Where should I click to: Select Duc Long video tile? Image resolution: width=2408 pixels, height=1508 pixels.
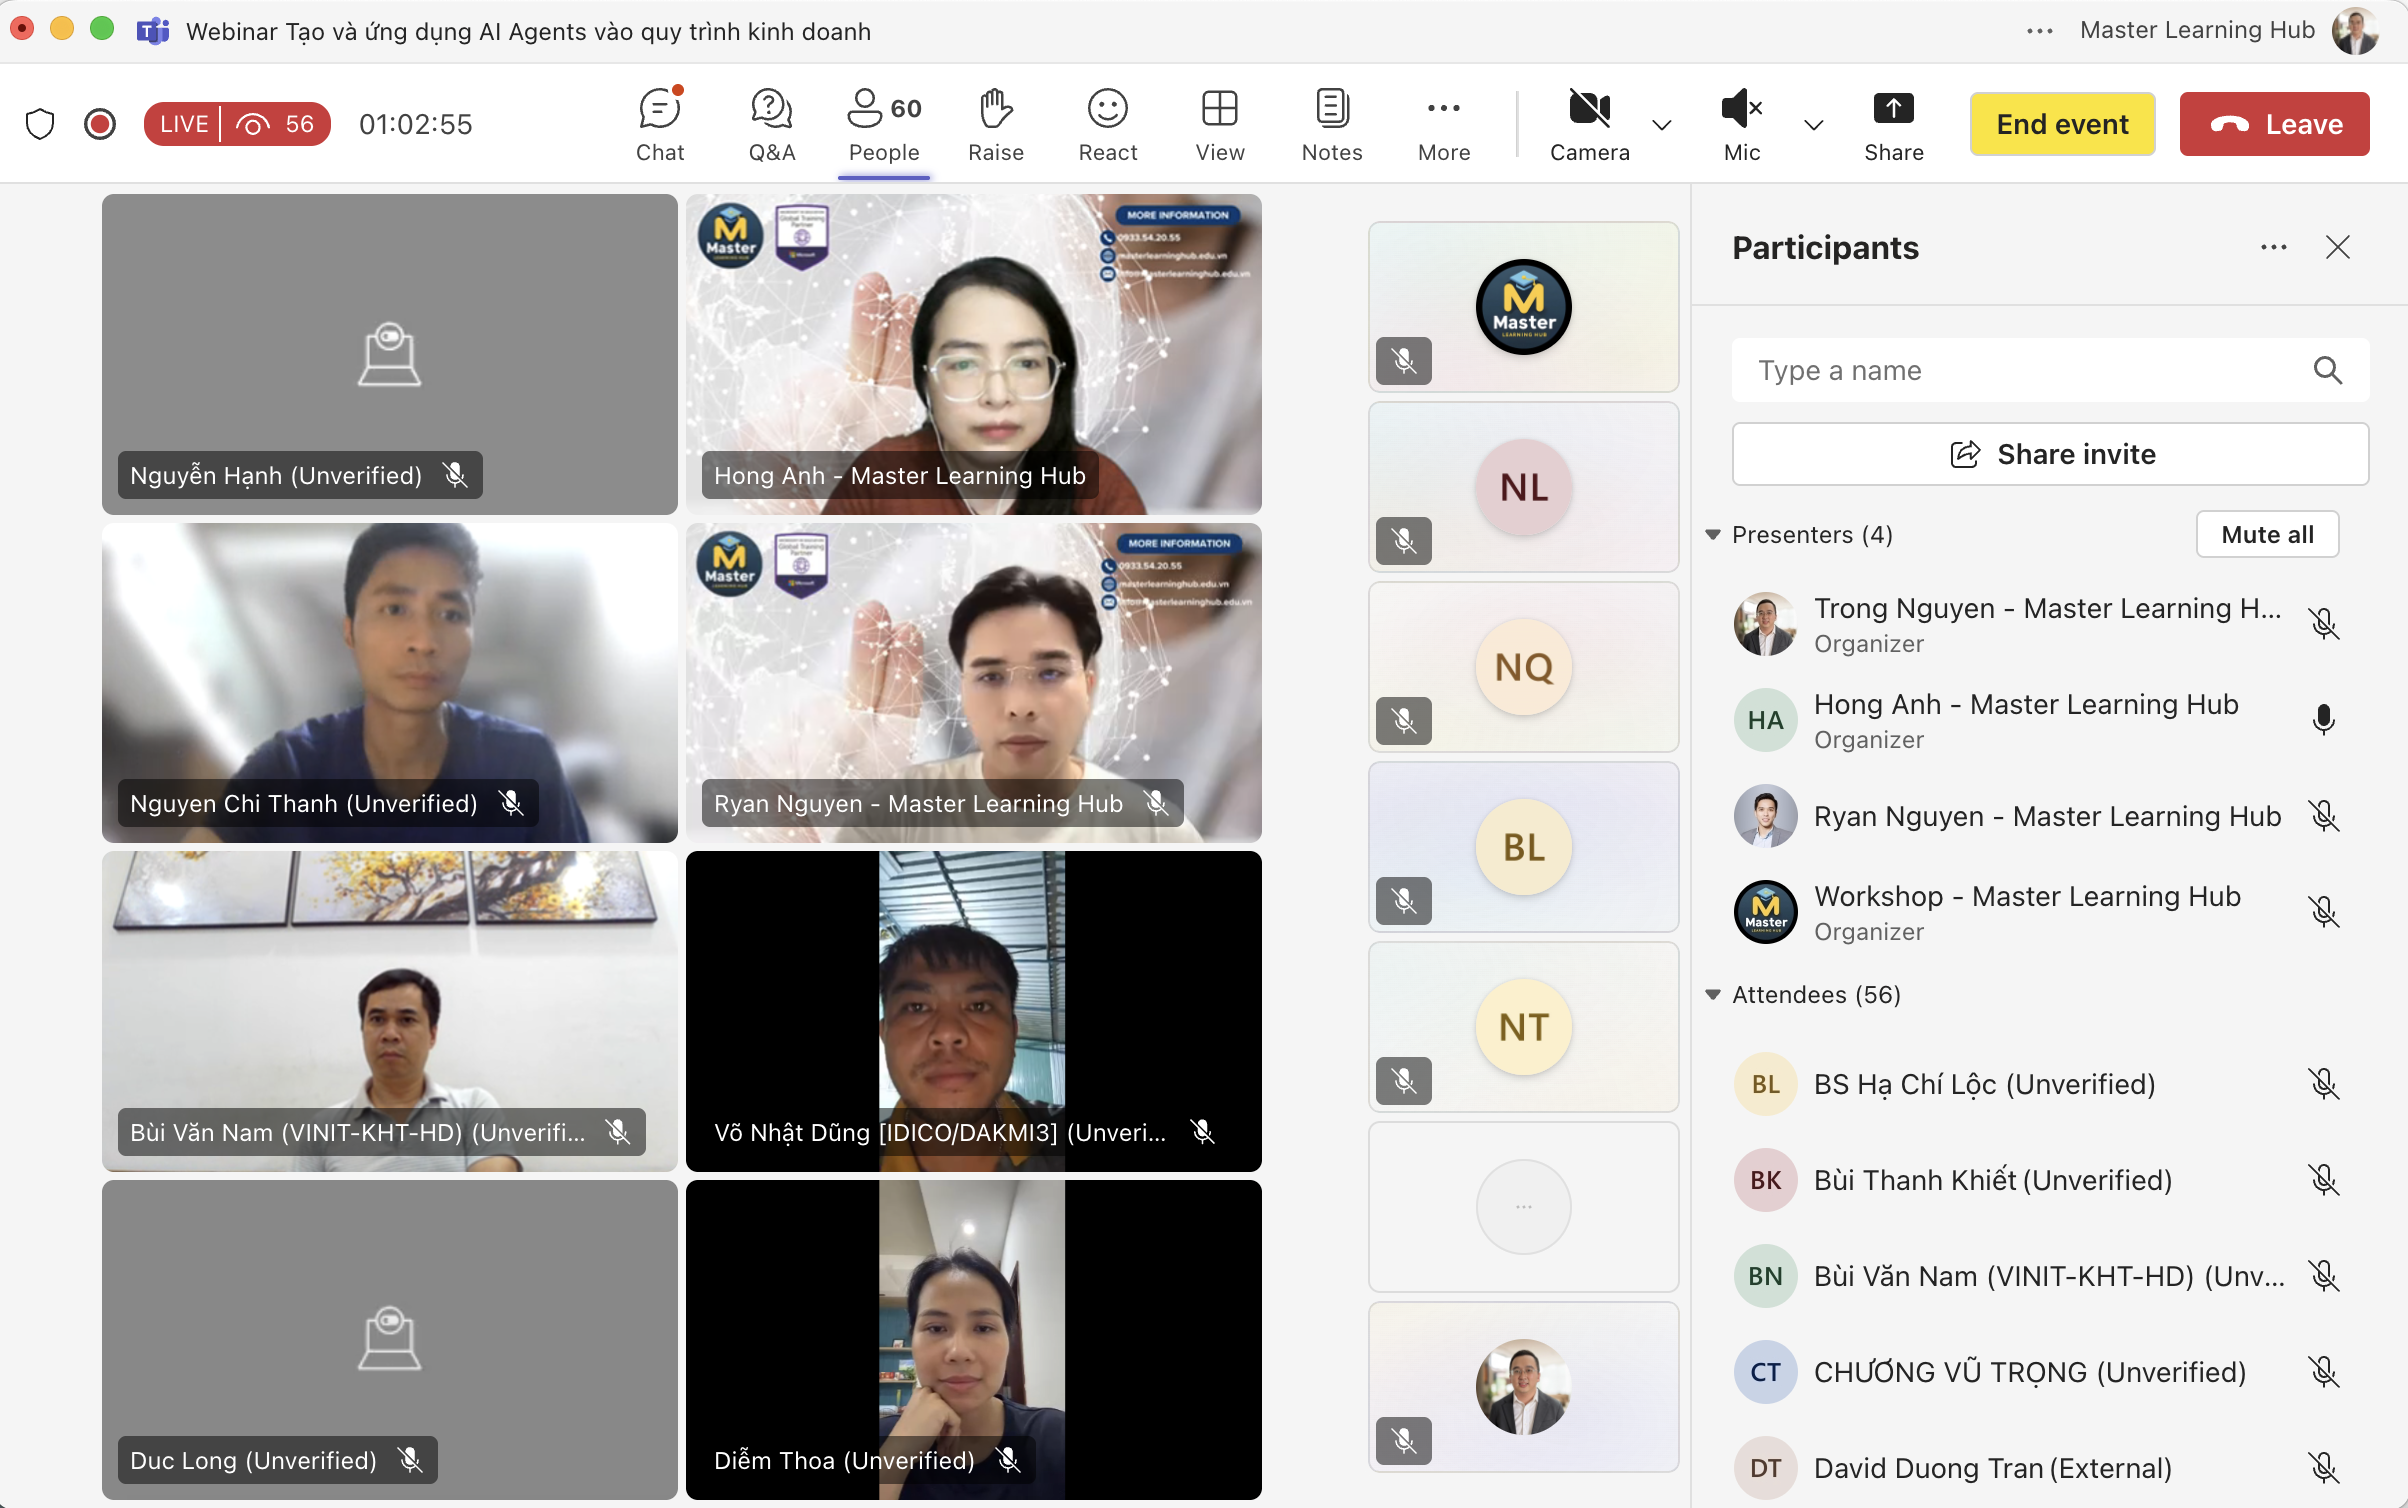(x=390, y=1340)
